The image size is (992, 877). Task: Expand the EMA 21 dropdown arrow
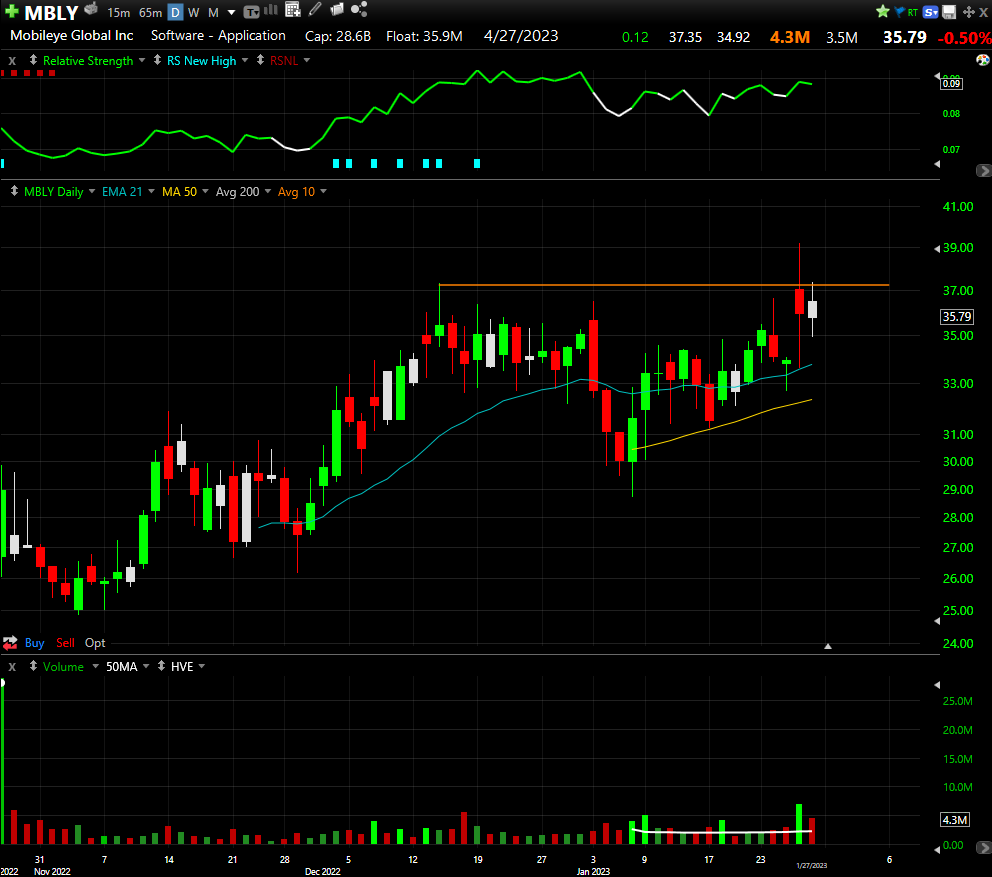151,191
